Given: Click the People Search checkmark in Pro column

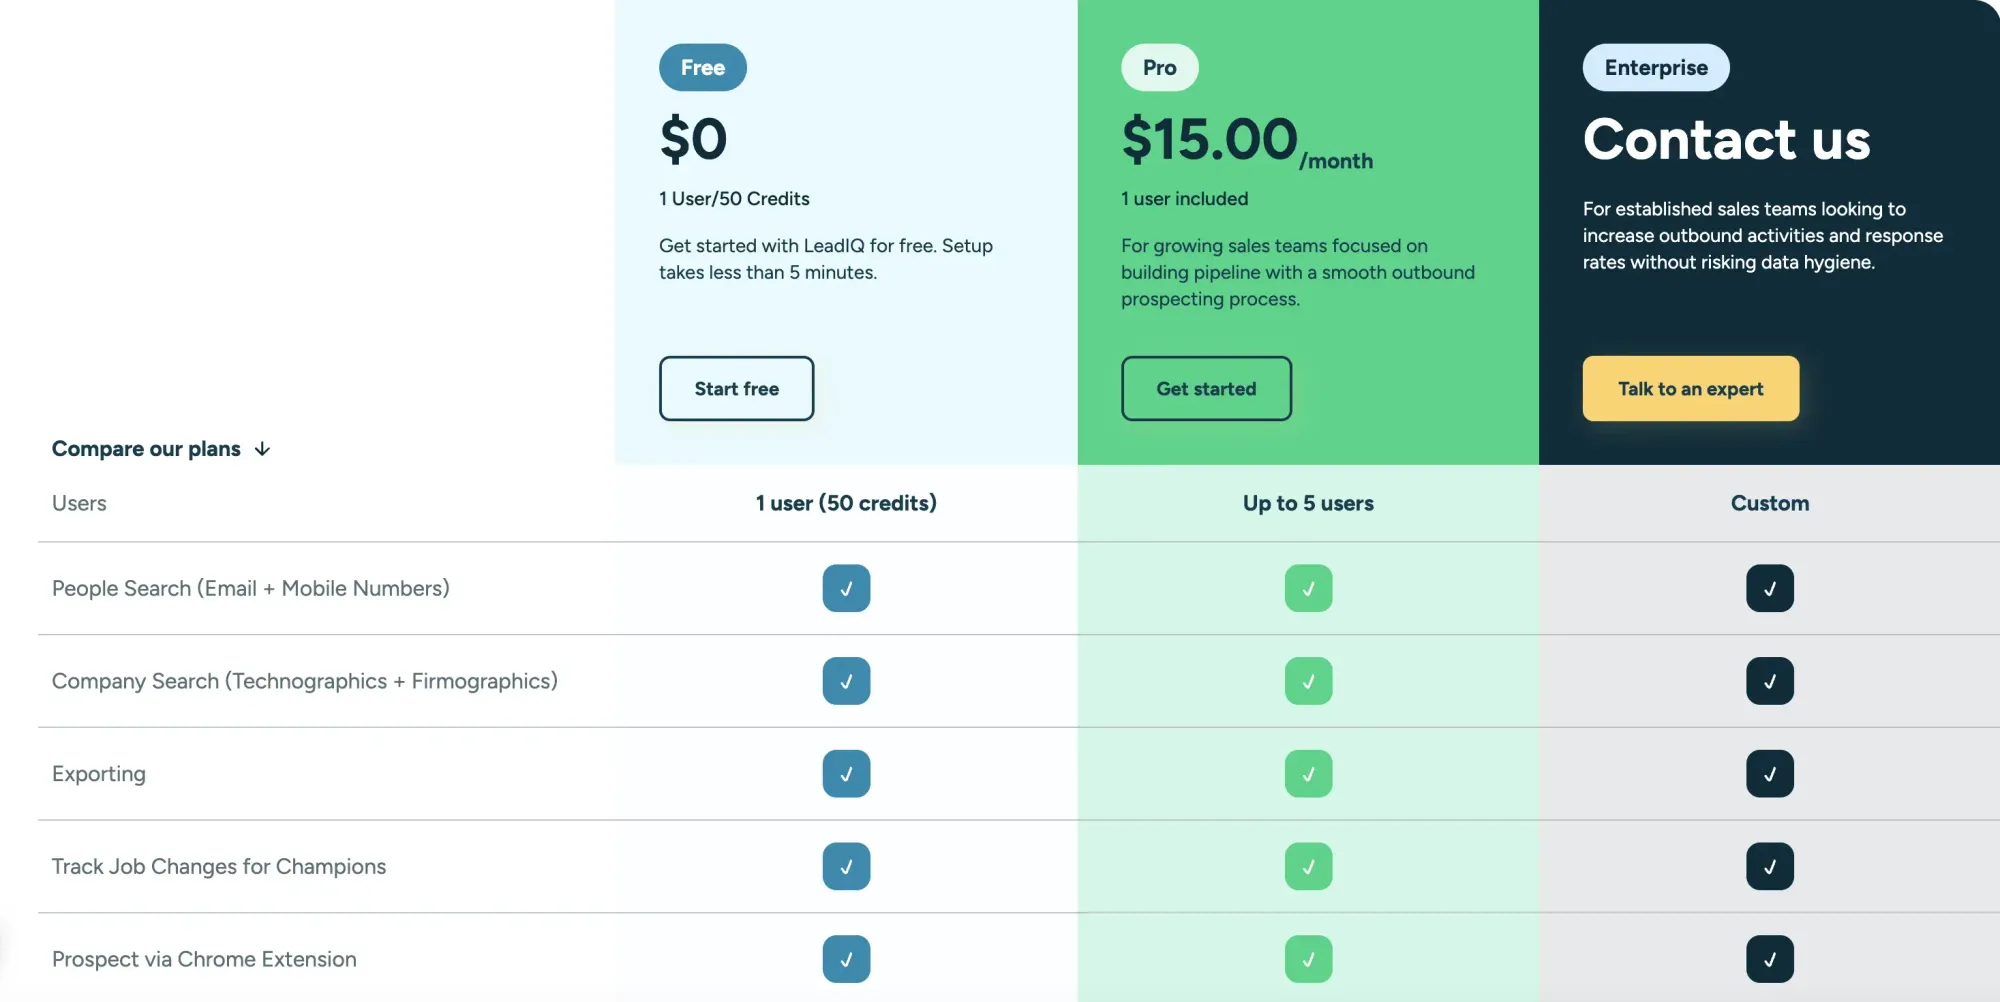Looking at the screenshot, I should (x=1308, y=588).
